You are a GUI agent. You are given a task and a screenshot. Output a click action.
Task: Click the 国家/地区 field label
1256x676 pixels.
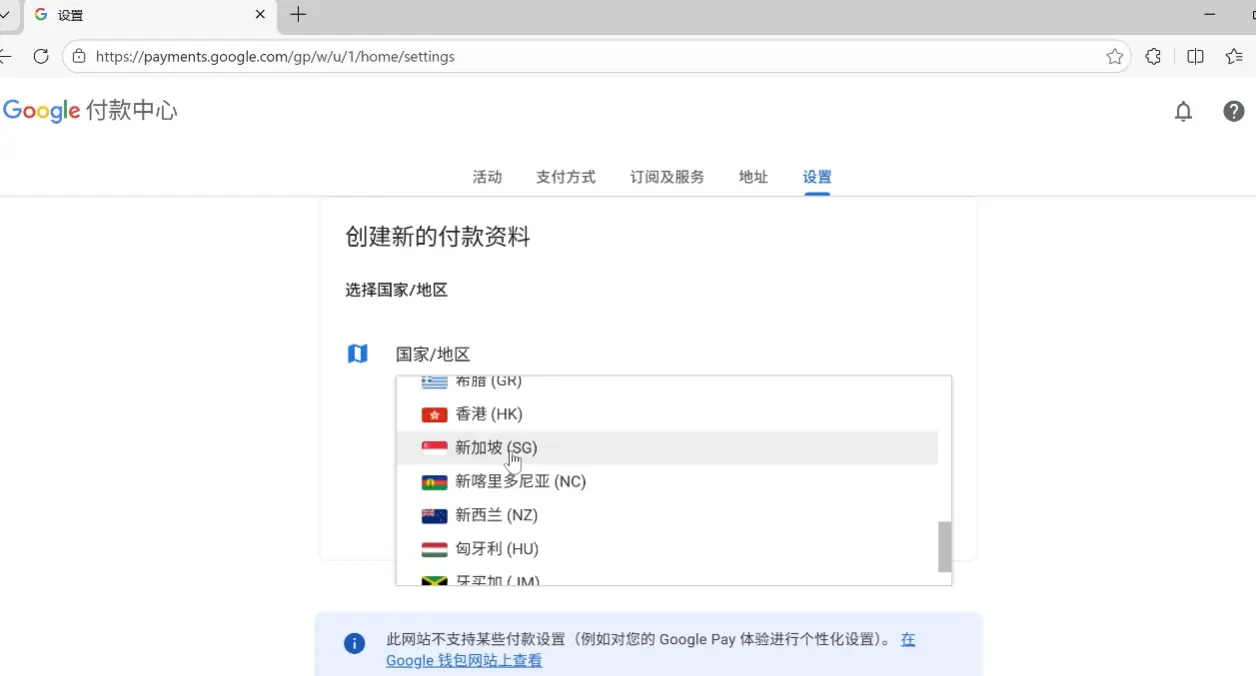point(433,354)
